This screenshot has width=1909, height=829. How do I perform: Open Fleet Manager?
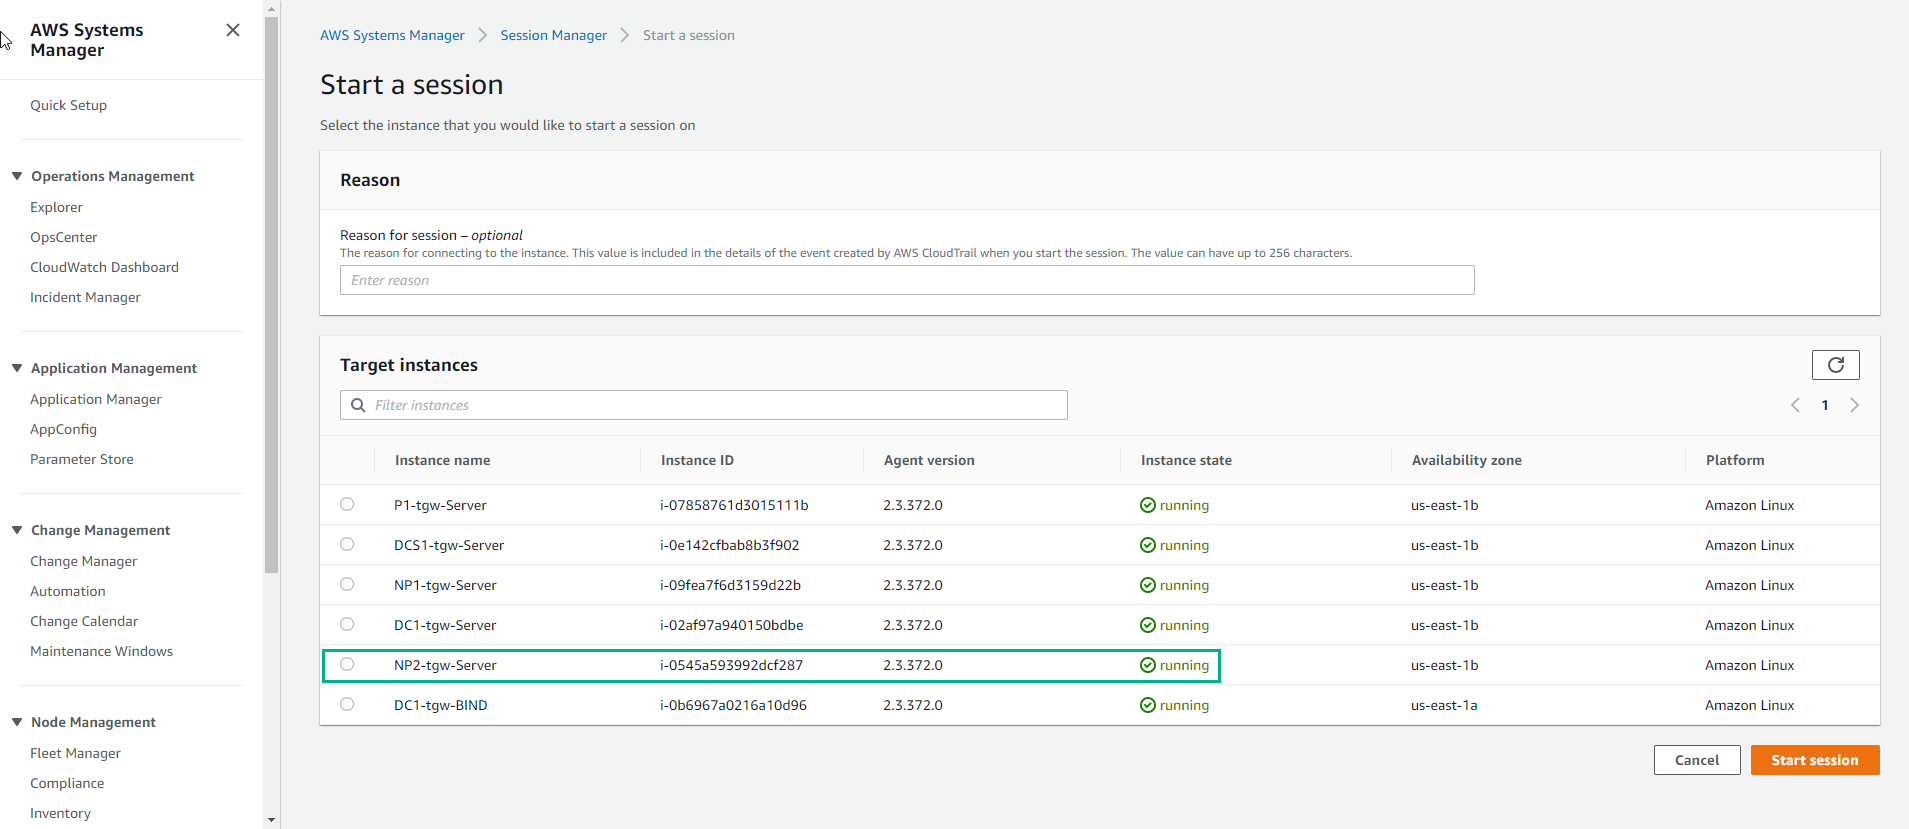[75, 753]
